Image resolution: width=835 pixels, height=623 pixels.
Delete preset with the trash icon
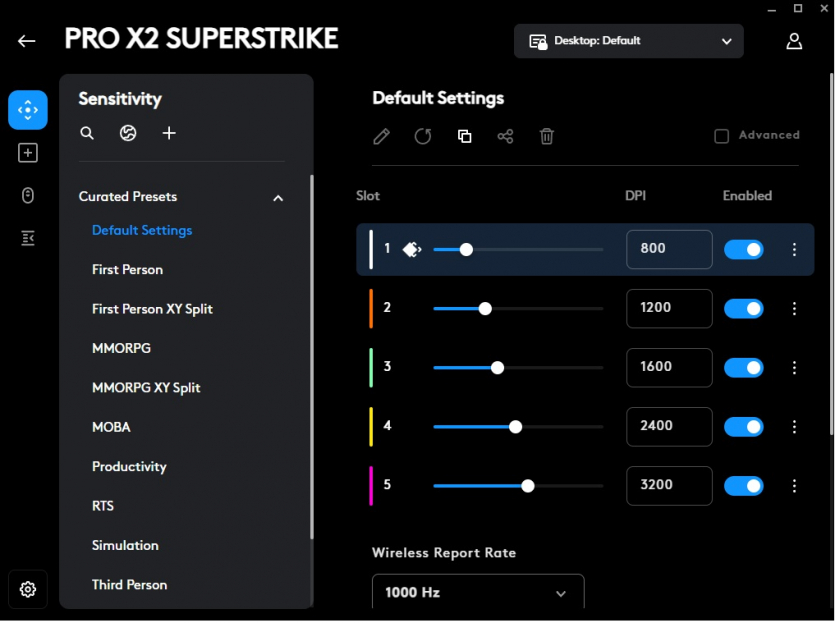547,136
